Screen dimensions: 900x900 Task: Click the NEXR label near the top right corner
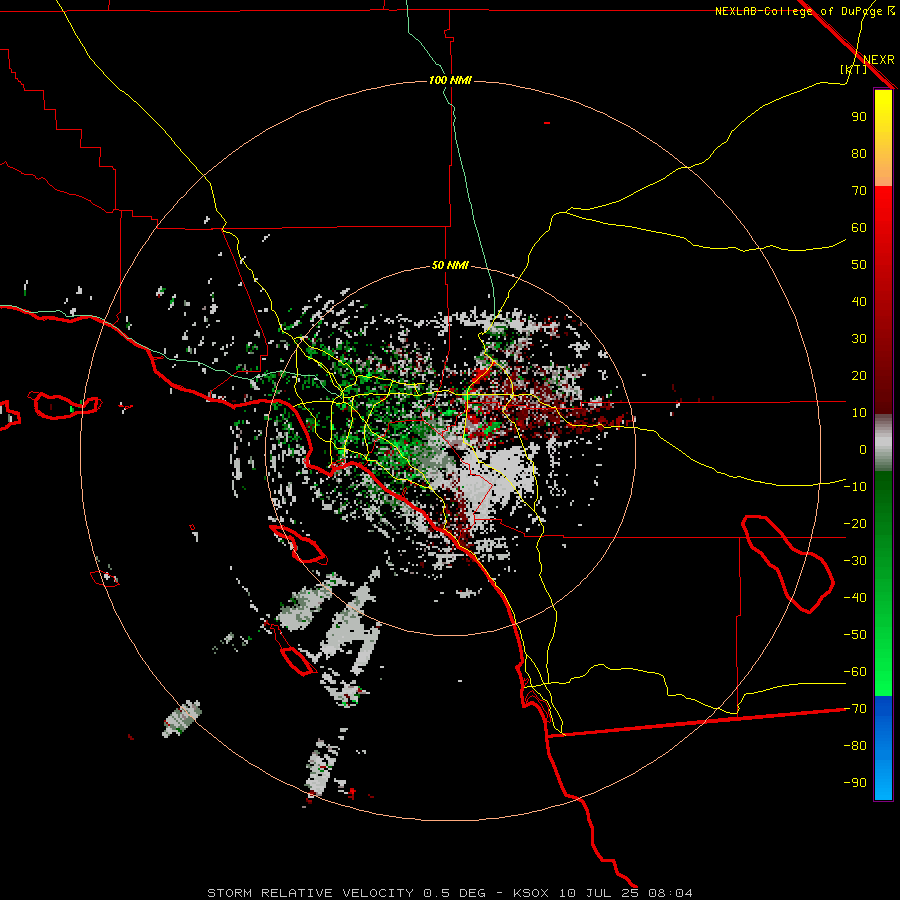coord(879,60)
